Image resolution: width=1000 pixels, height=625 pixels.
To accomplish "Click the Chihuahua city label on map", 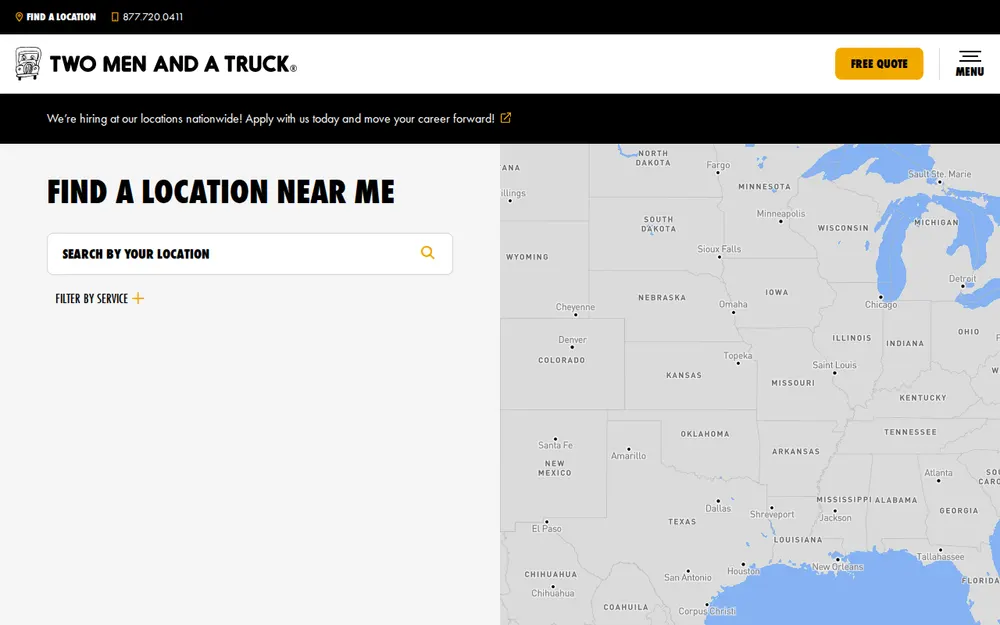I will coord(553,593).
